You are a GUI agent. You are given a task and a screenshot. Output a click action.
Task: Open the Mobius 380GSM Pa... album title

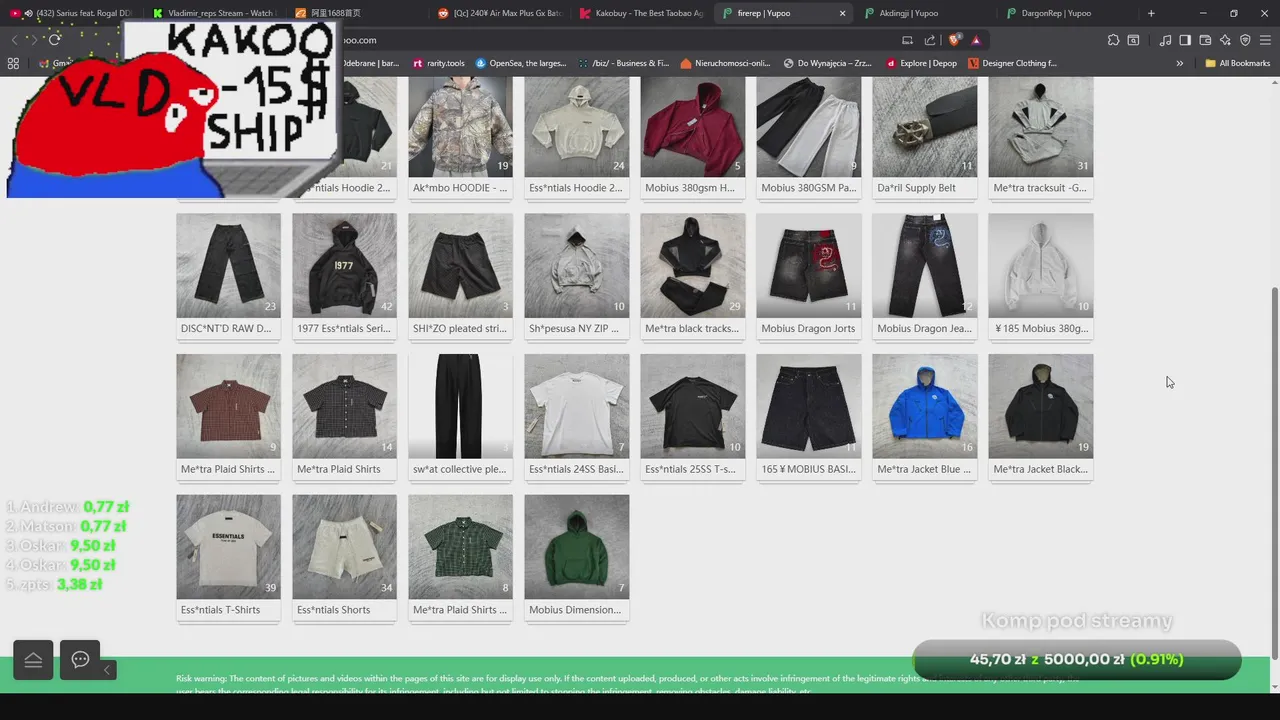click(x=808, y=188)
